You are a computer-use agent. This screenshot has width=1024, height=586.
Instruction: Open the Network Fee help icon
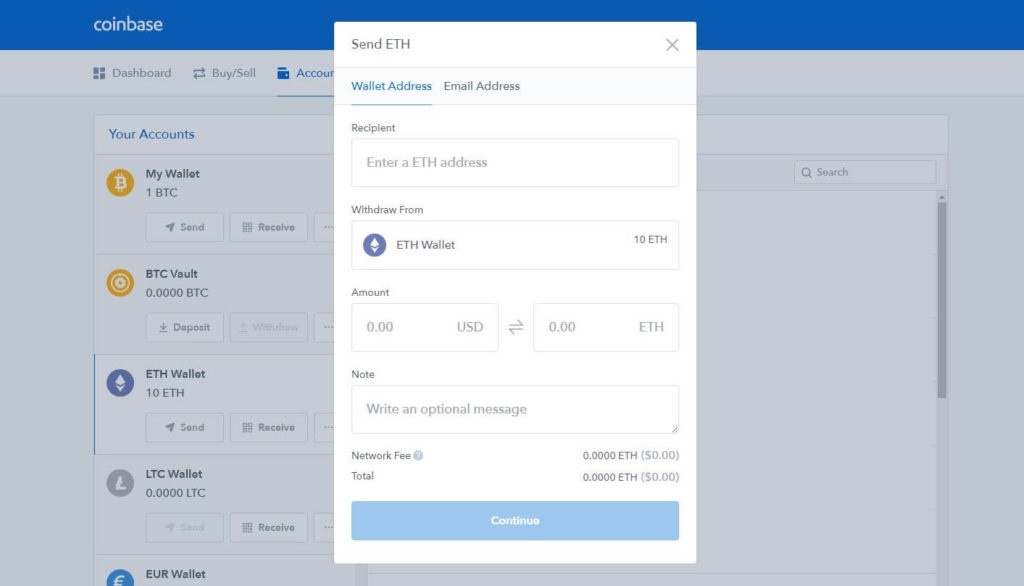point(418,455)
